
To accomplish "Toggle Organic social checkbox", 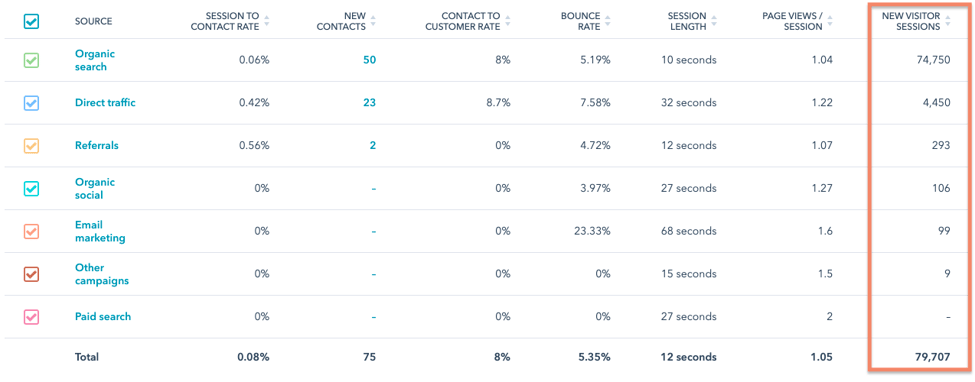I will click(31, 189).
